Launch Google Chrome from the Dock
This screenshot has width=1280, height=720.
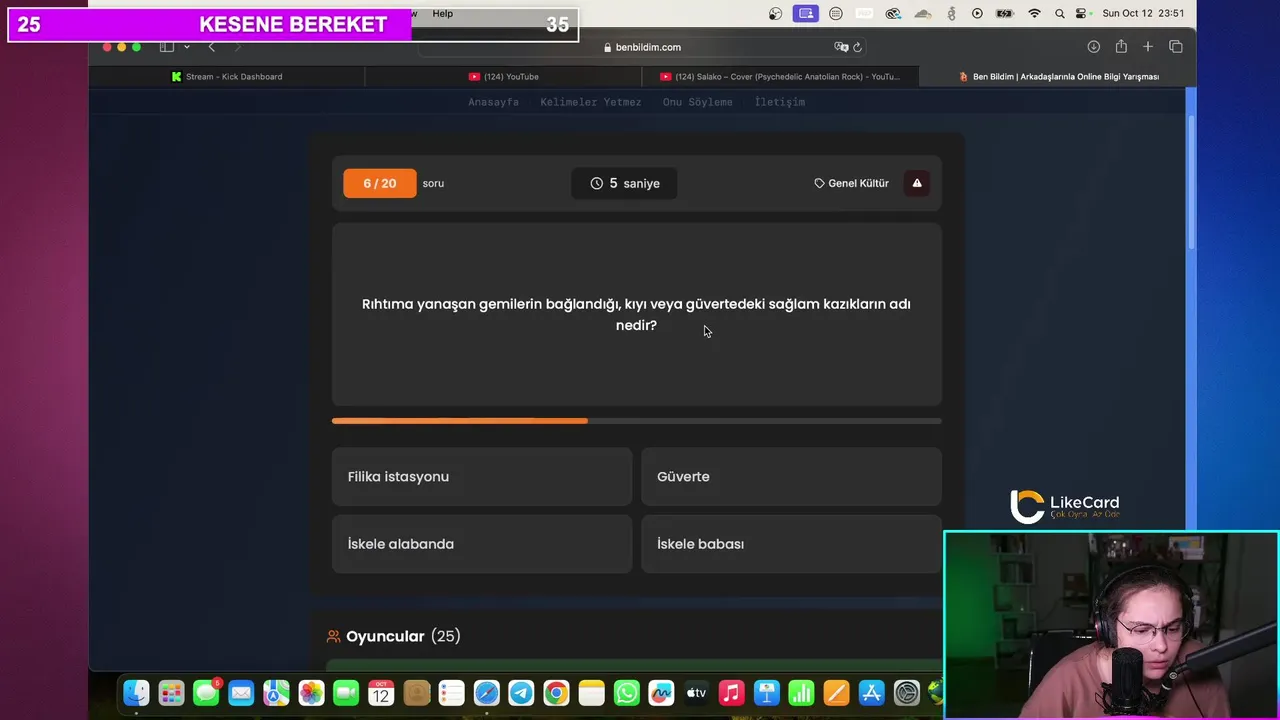tap(556, 693)
